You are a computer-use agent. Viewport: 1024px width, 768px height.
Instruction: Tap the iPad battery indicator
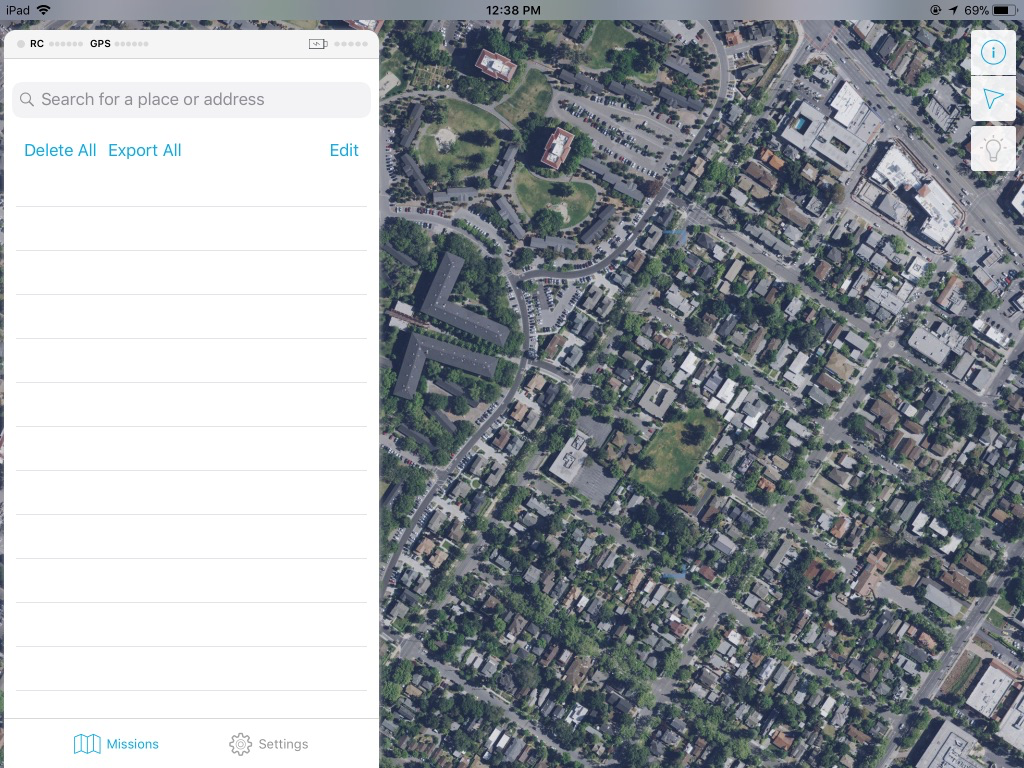pyautogui.click(x=1004, y=10)
